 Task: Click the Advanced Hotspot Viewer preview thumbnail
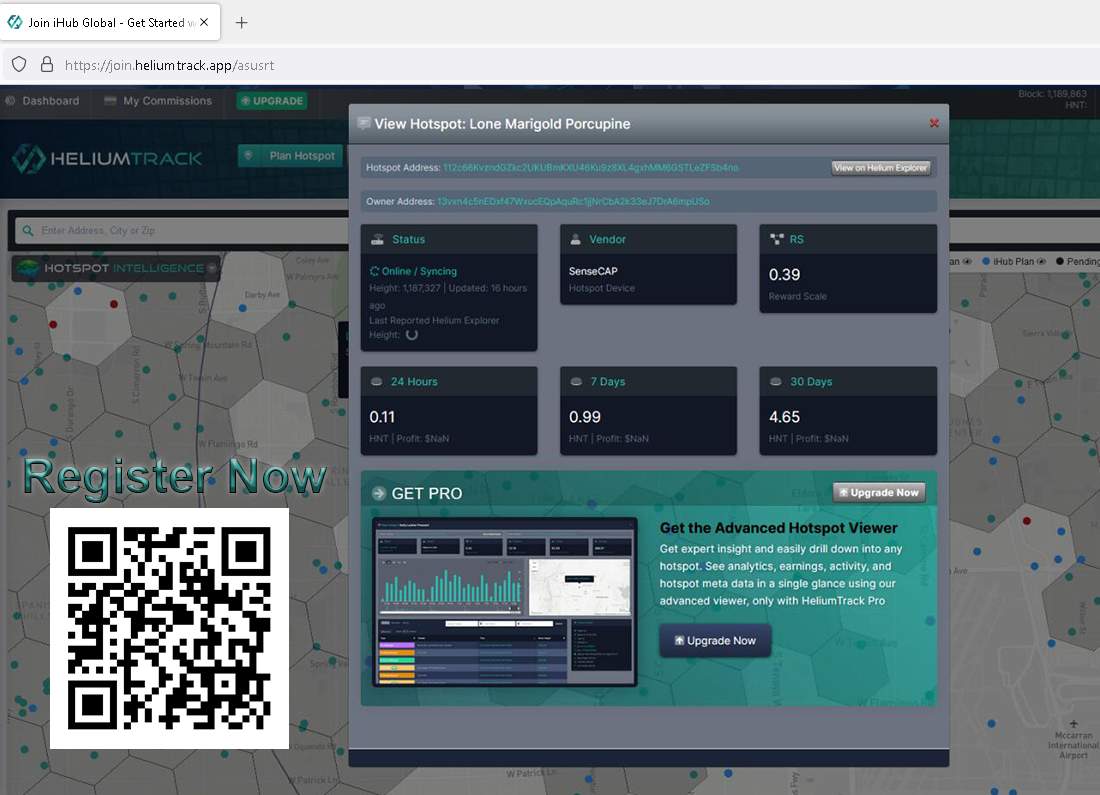(x=504, y=601)
